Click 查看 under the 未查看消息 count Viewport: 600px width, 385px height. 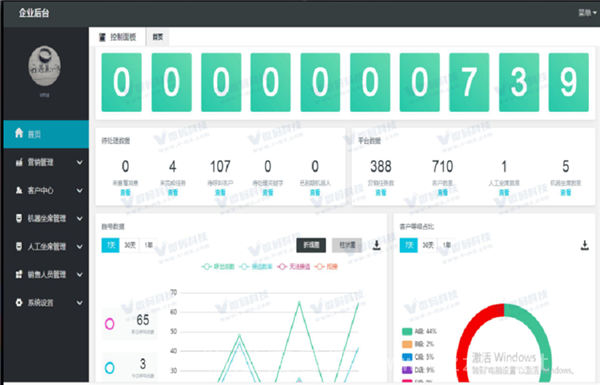(x=126, y=192)
